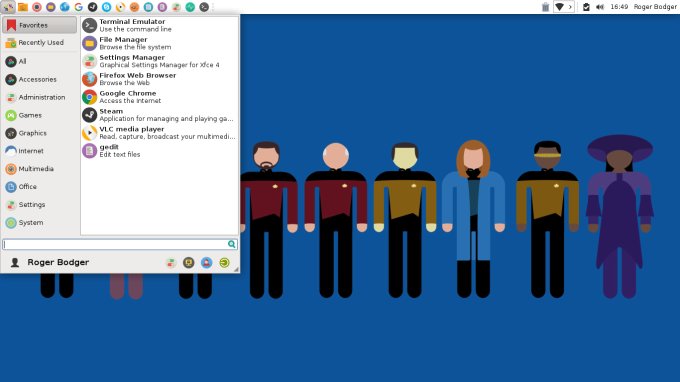
Task: Open All Settings button at menu bottom
Action: 171,262
